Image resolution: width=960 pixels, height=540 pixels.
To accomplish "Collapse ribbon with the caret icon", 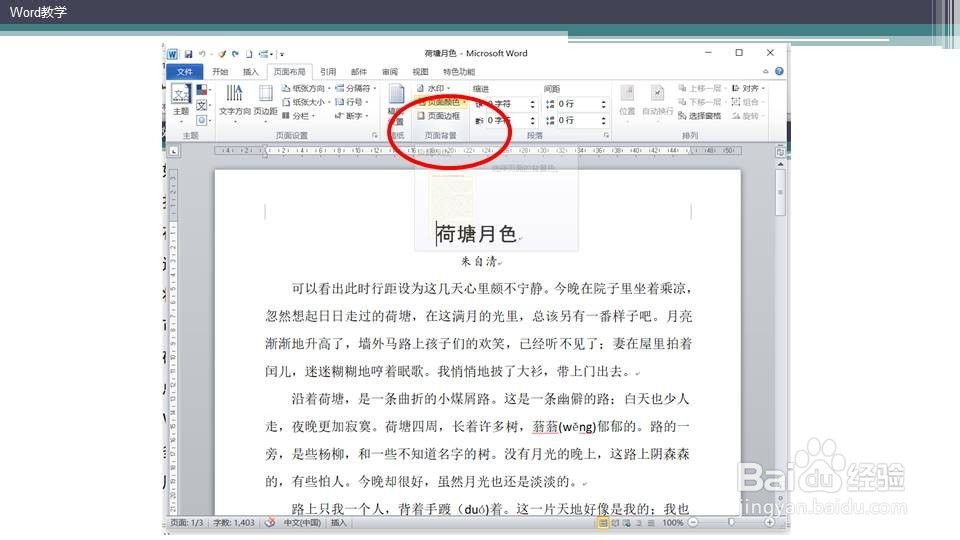I will click(x=765, y=71).
